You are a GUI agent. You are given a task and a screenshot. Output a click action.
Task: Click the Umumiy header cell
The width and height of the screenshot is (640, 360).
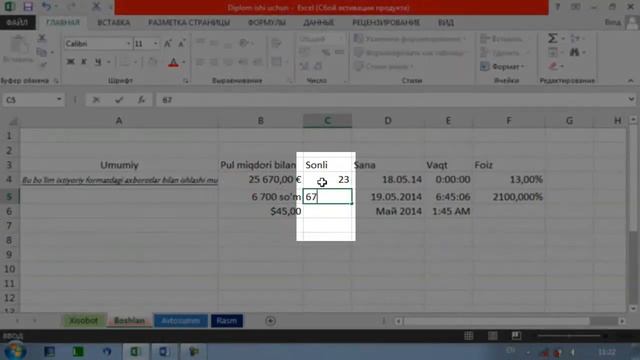click(x=119, y=165)
